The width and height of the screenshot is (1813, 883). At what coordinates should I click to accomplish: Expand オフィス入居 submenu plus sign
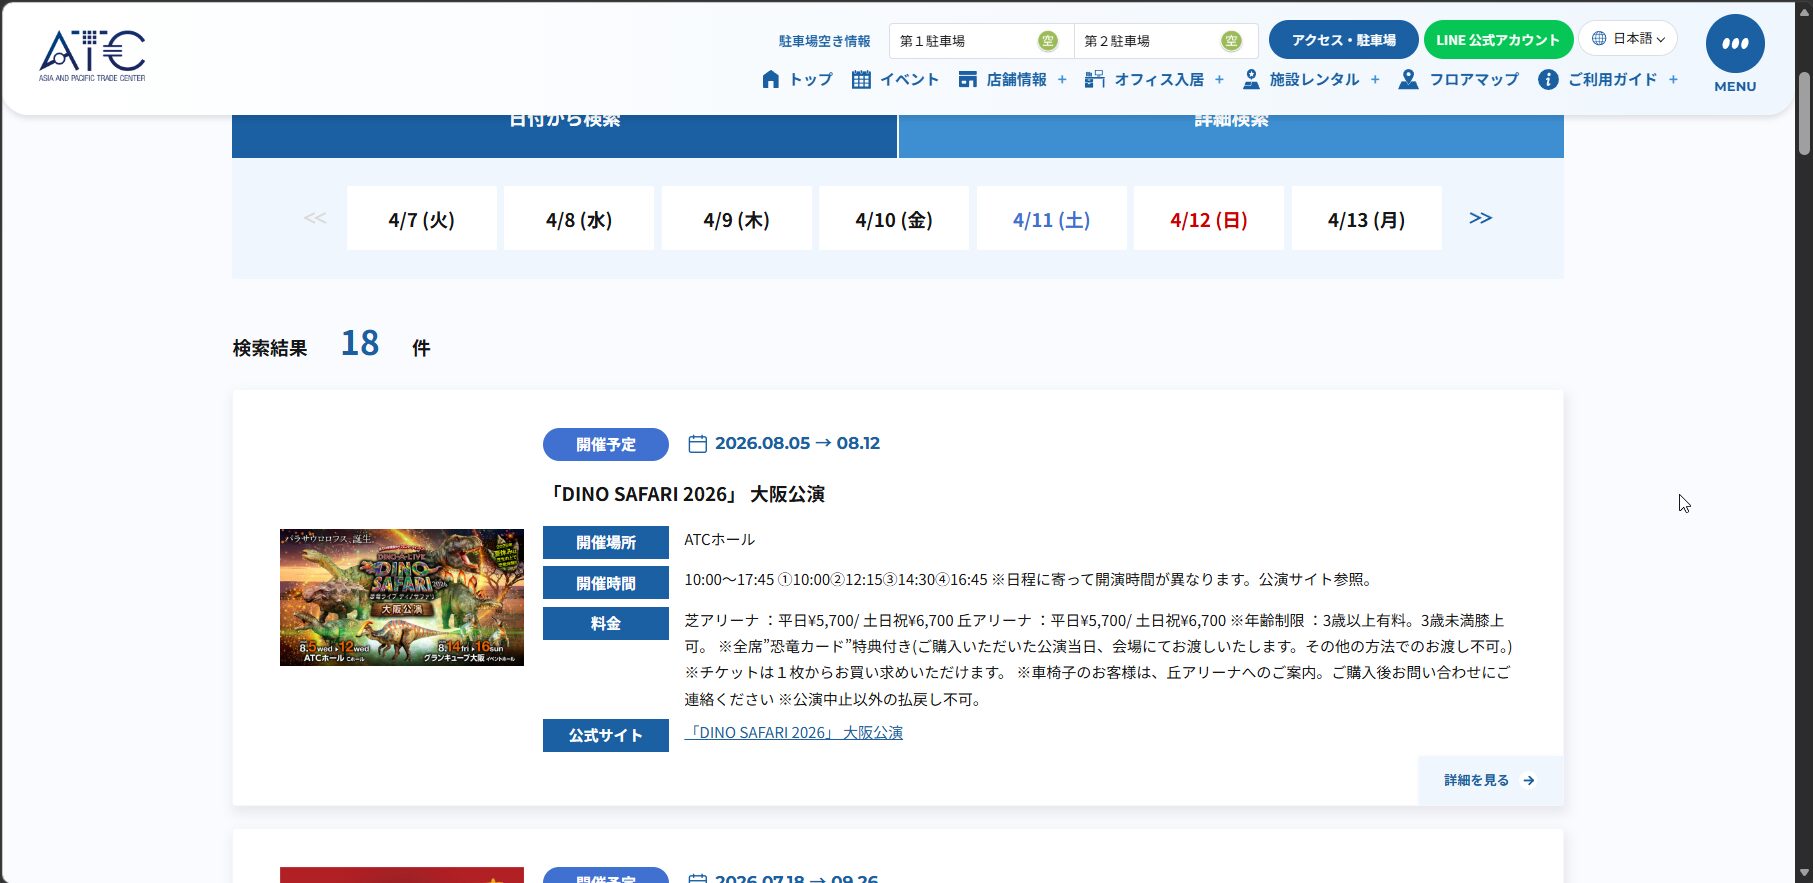click(x=1219, y=79)
